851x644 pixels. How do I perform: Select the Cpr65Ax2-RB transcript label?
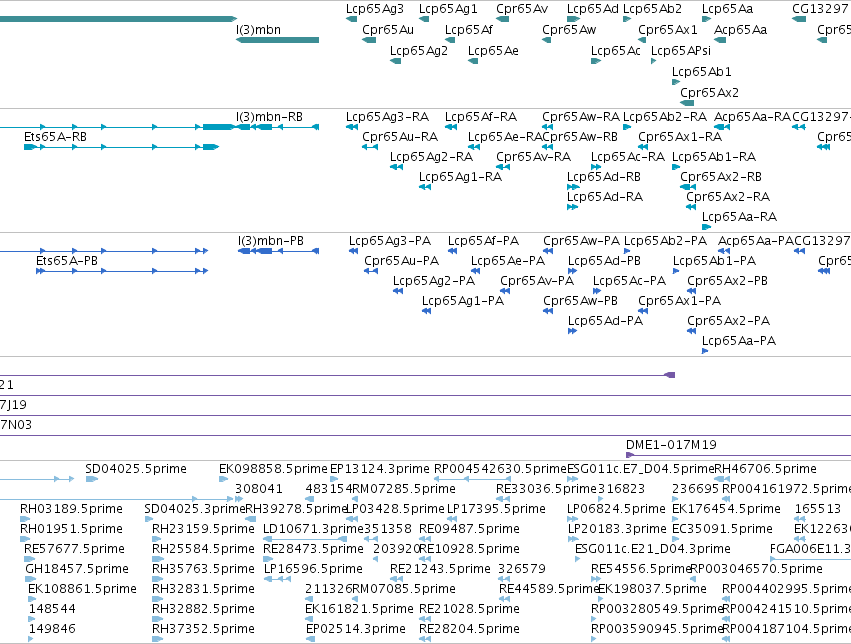(721, 177)
